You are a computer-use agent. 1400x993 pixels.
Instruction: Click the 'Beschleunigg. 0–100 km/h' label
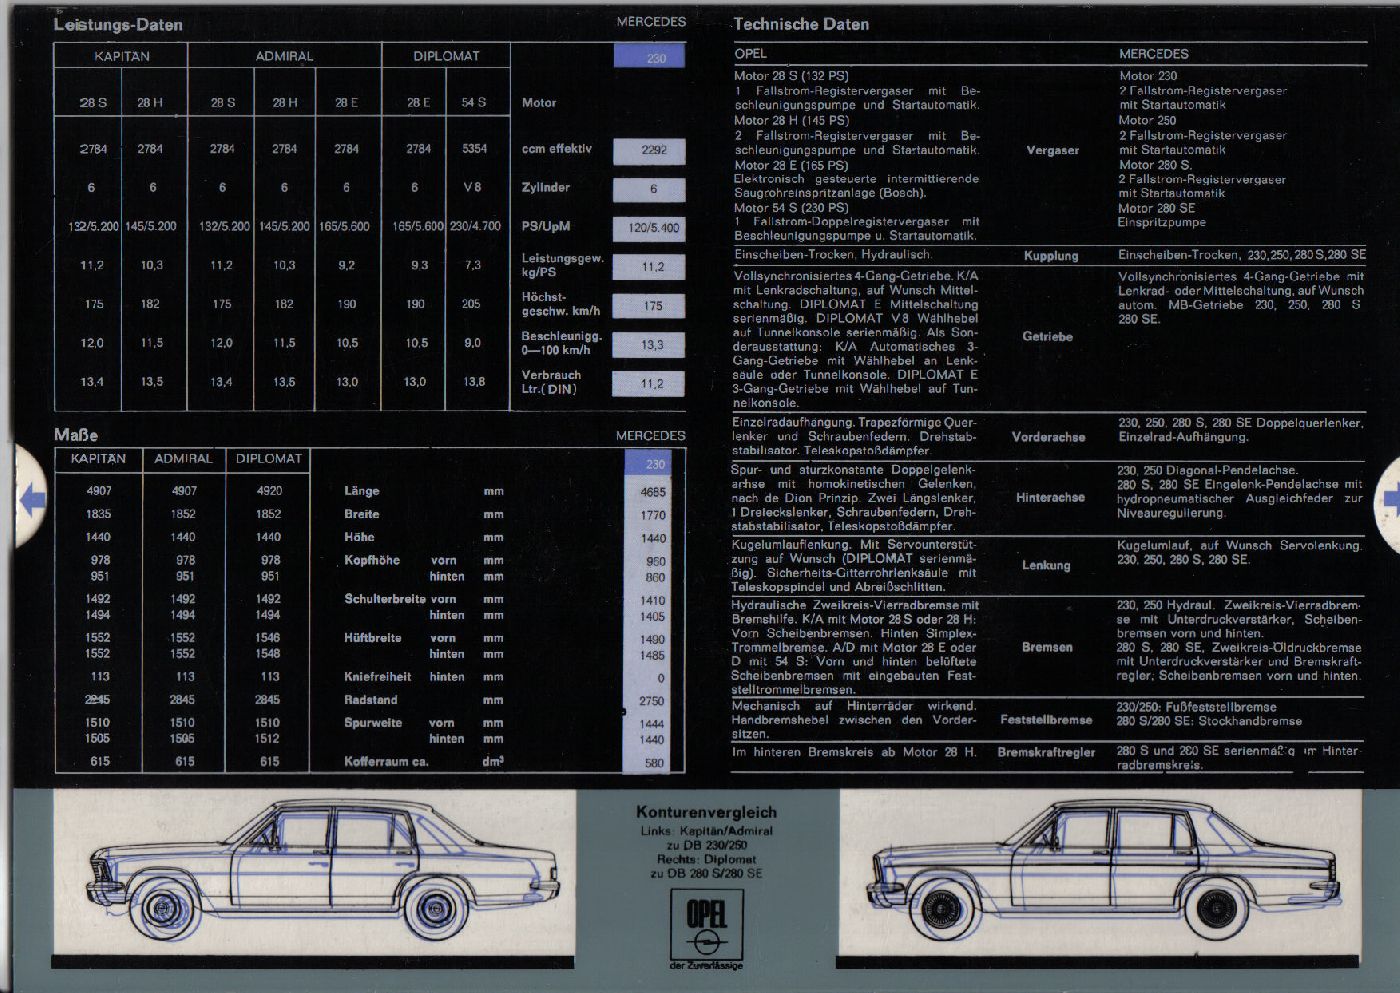(561, 343)
